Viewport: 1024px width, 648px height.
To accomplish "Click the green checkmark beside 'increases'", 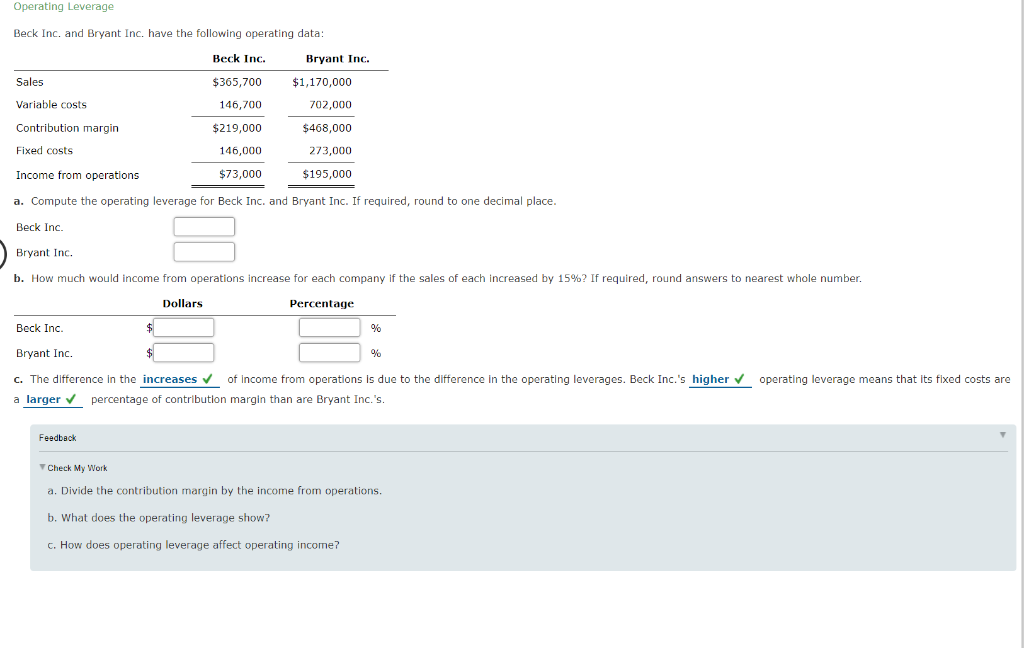I will [207, 378].
